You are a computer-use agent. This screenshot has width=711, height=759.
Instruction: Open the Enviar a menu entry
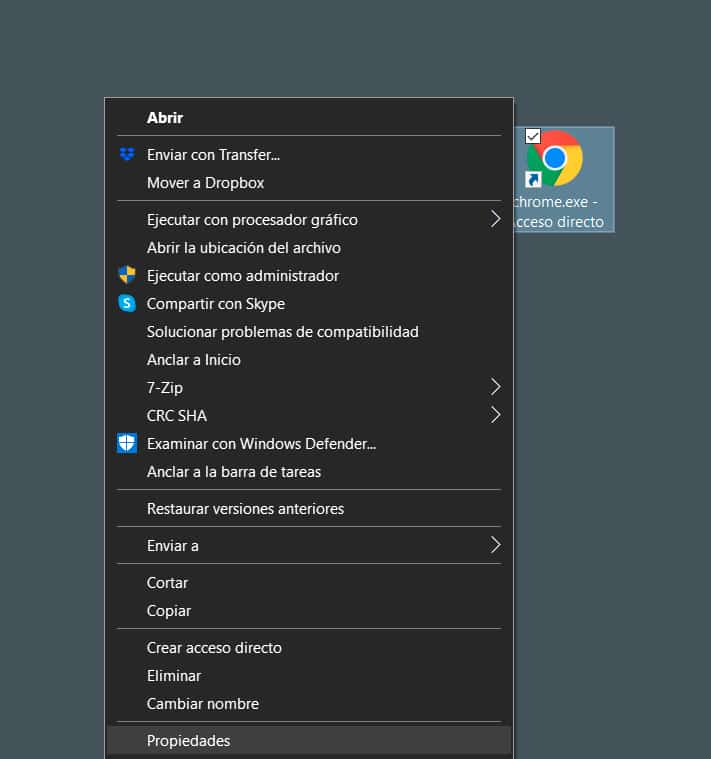(309, 546)
